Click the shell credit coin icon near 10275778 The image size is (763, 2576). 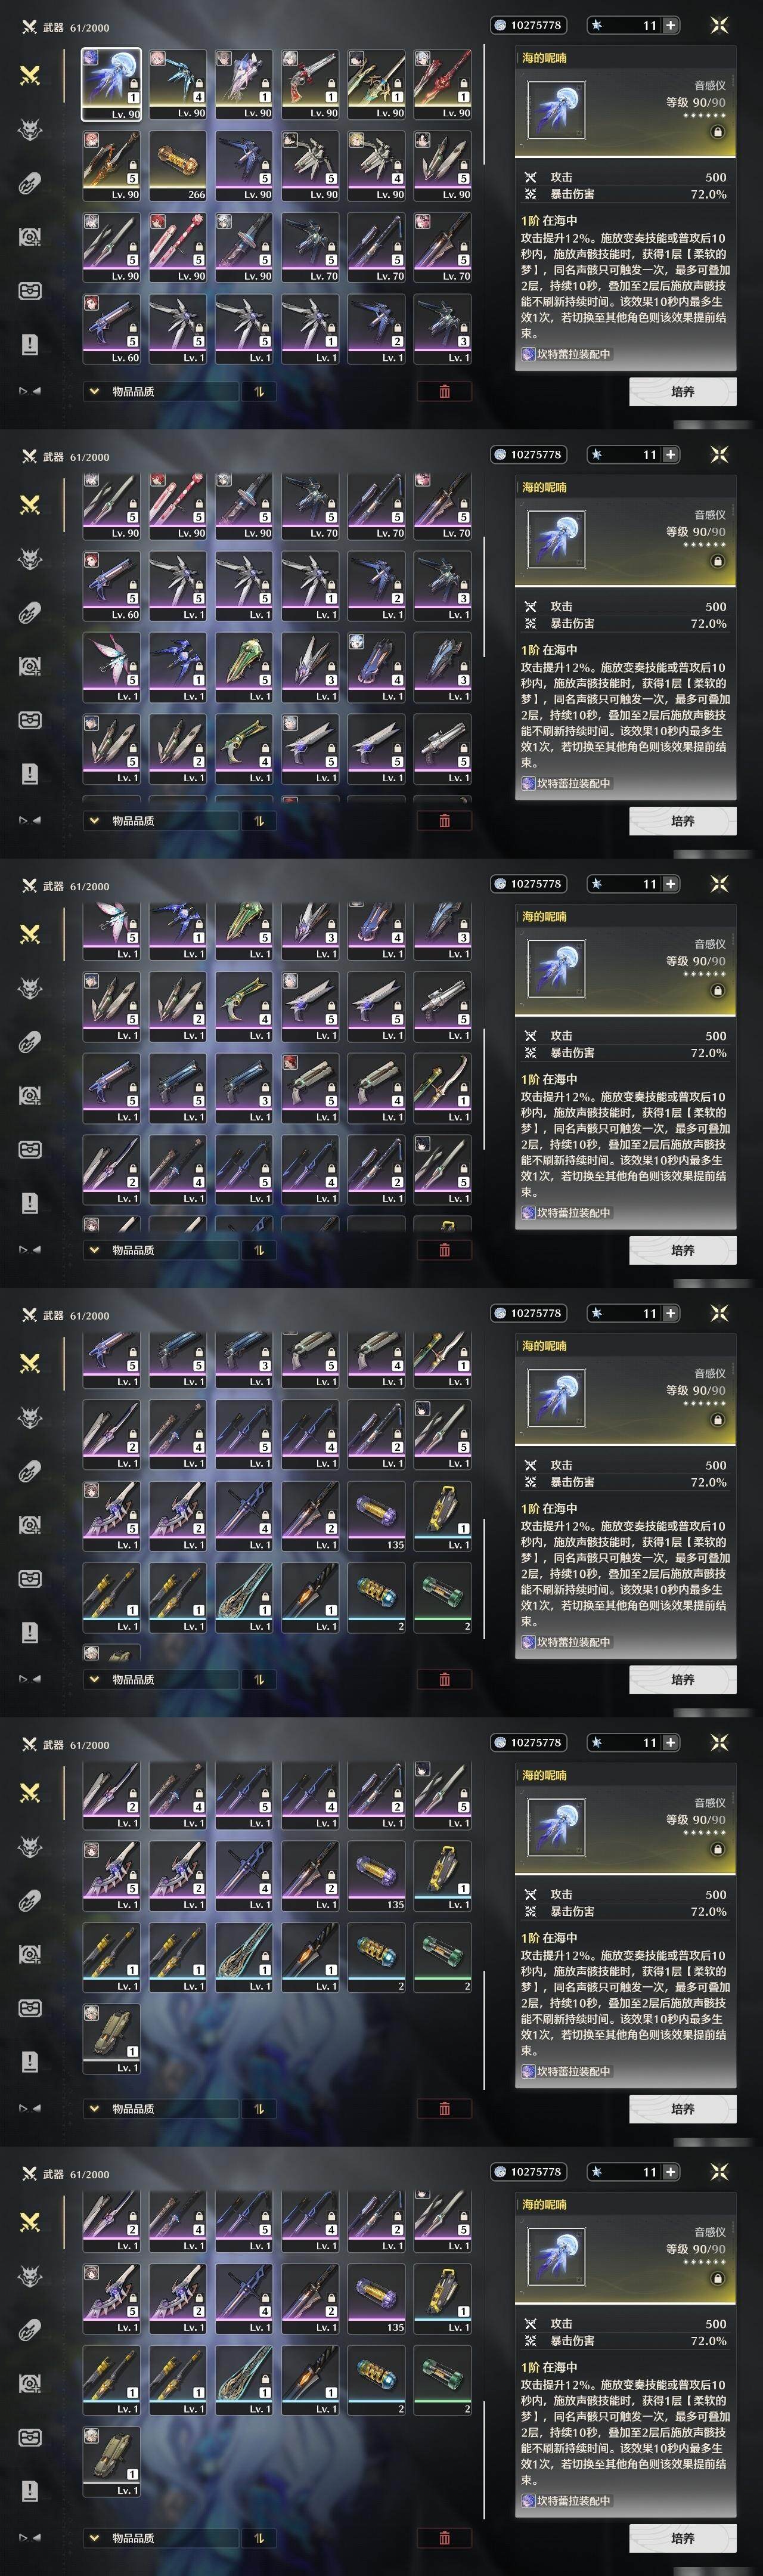click(500, 25)
